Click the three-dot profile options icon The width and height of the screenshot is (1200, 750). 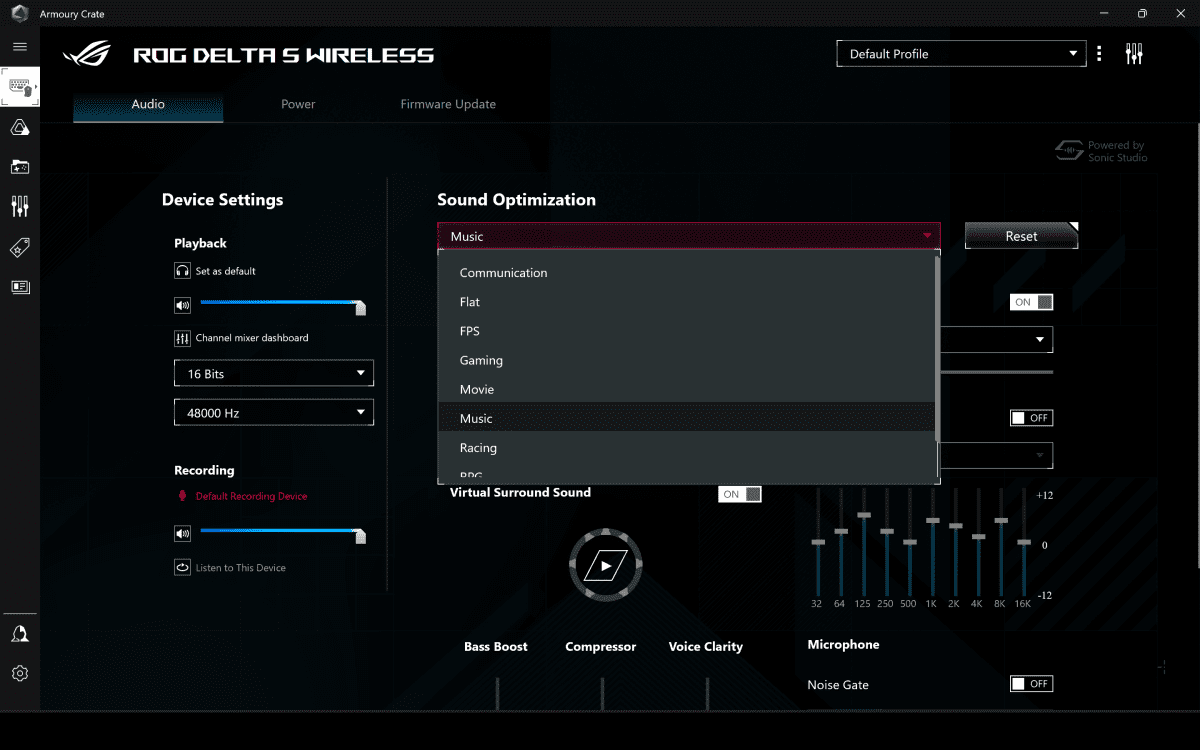pyautogui.click(x=1099, y=54)
